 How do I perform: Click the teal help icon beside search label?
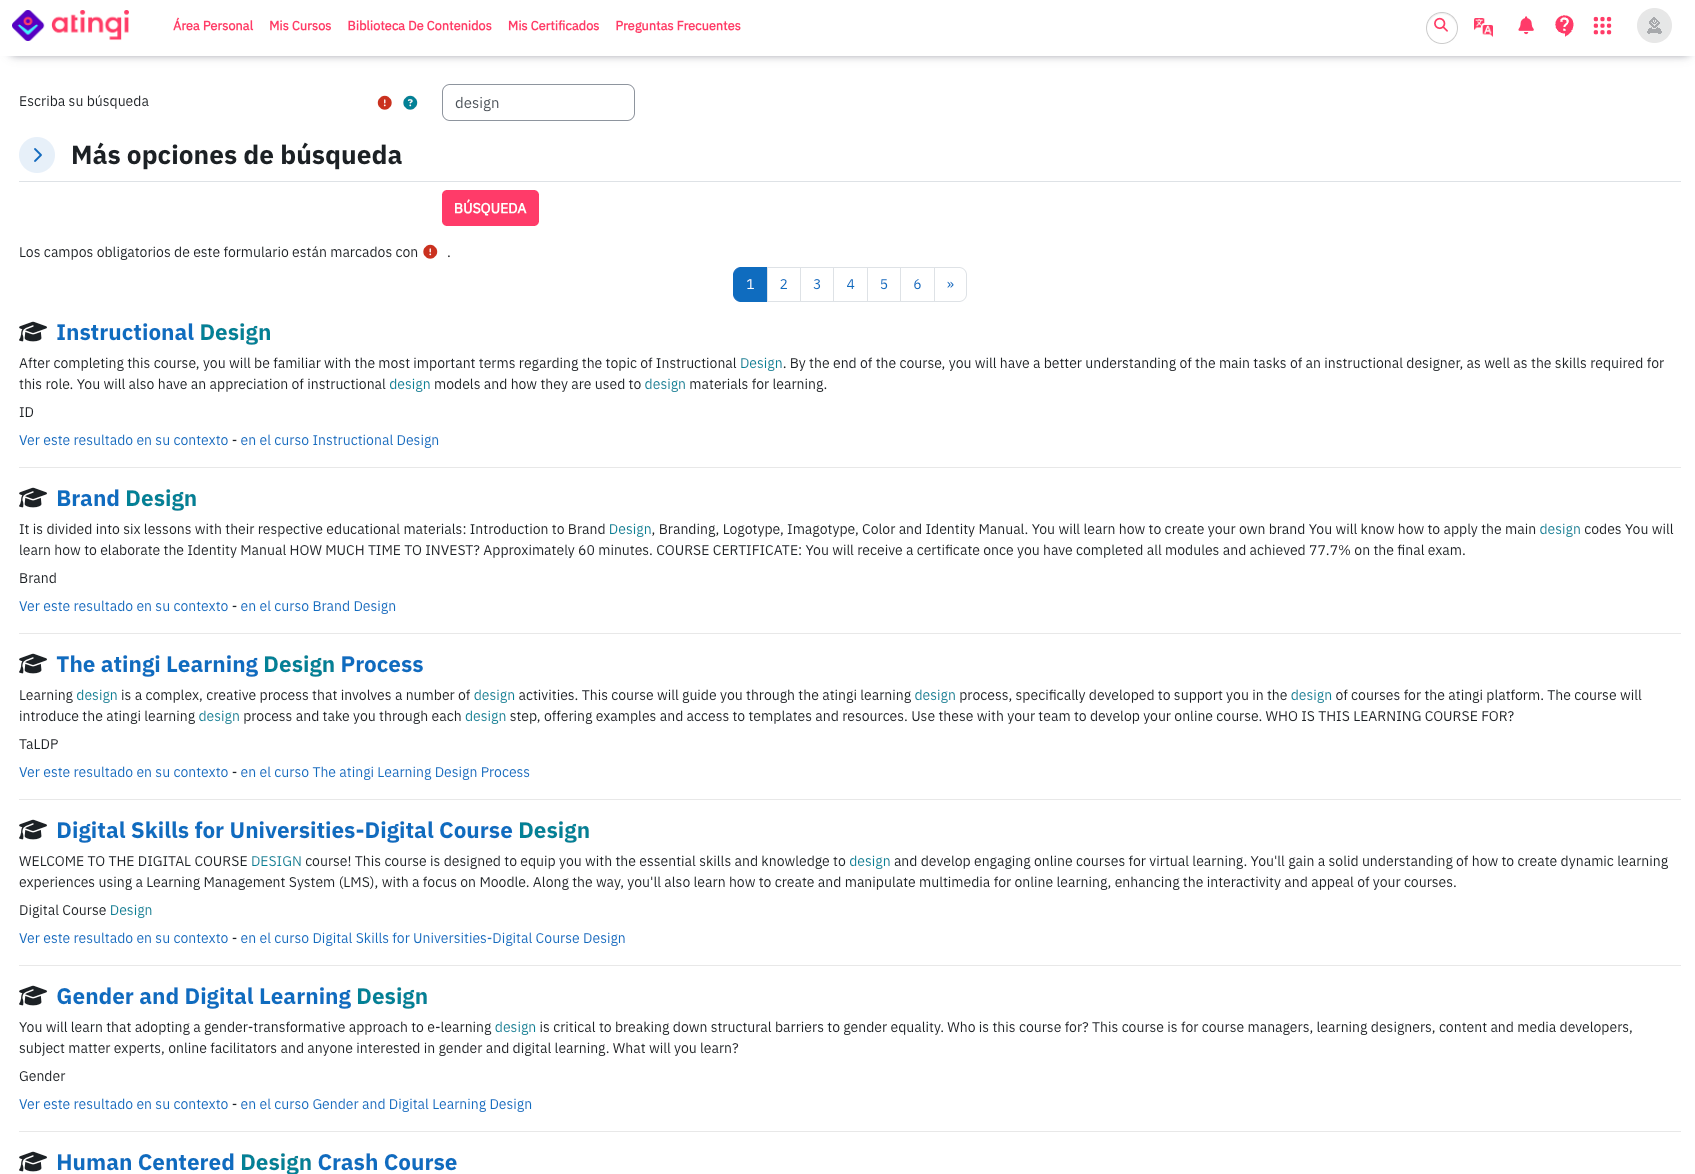point(410,103)
